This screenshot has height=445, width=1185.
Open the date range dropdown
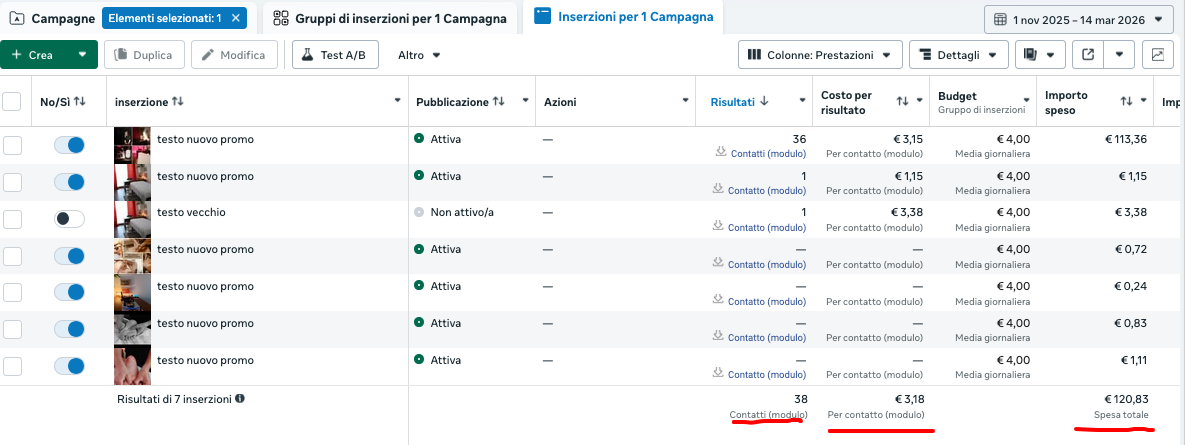[1078, 19]
